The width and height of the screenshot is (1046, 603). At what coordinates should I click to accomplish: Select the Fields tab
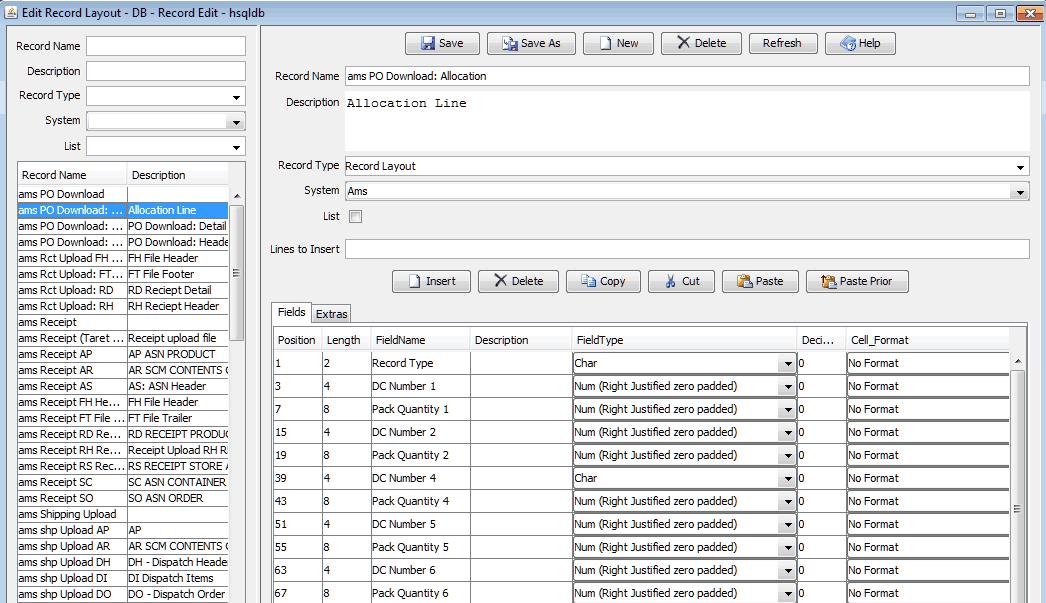click(x=292, y=312)
